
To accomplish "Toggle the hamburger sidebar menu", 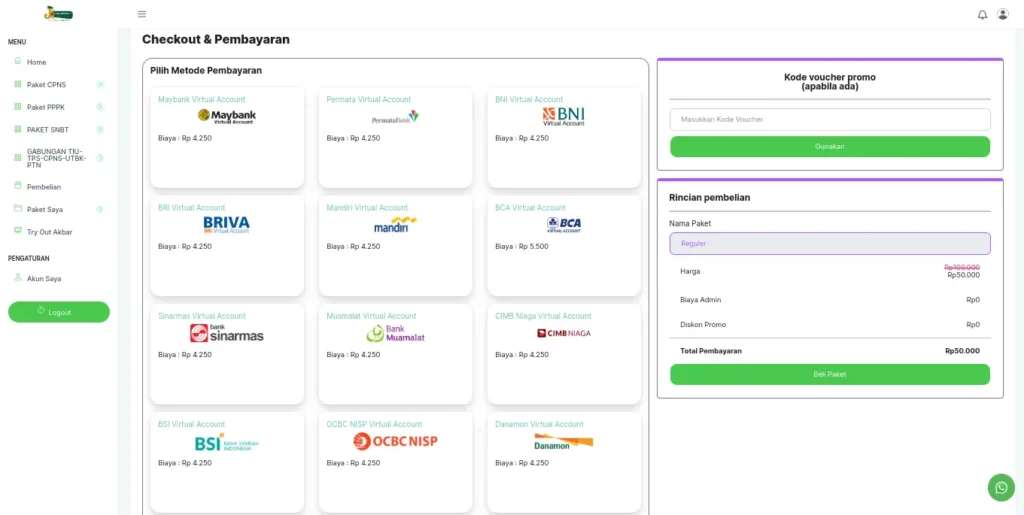I will point(142,14).
